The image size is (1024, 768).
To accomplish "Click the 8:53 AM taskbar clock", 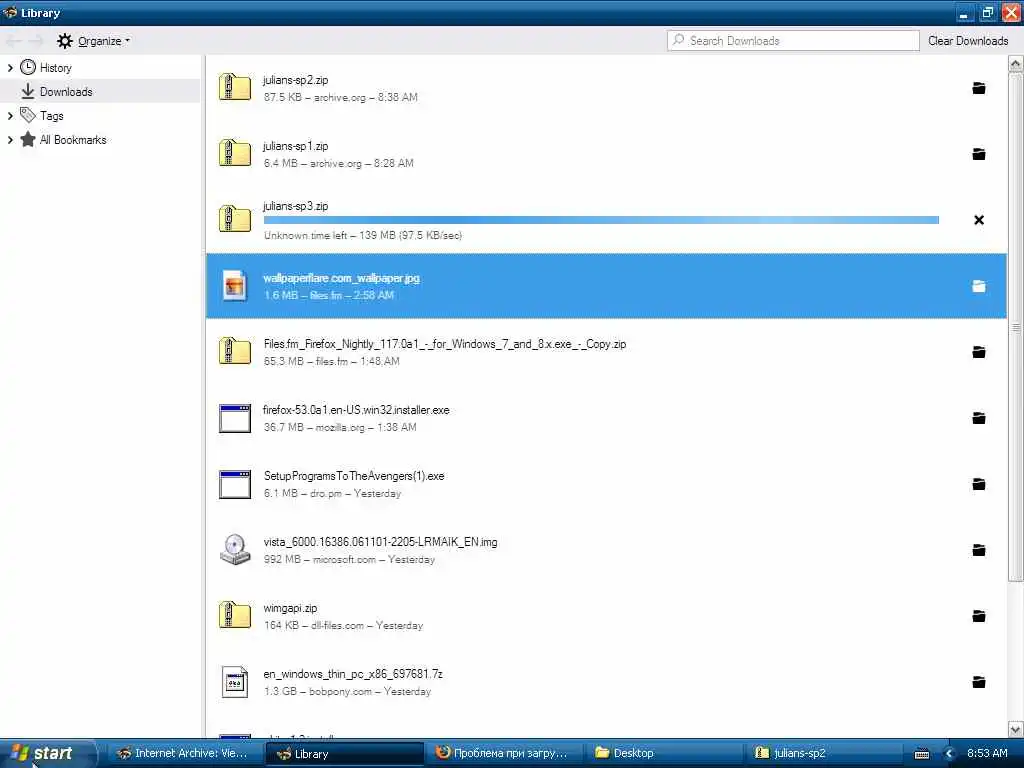I will (x=987, y=753).
